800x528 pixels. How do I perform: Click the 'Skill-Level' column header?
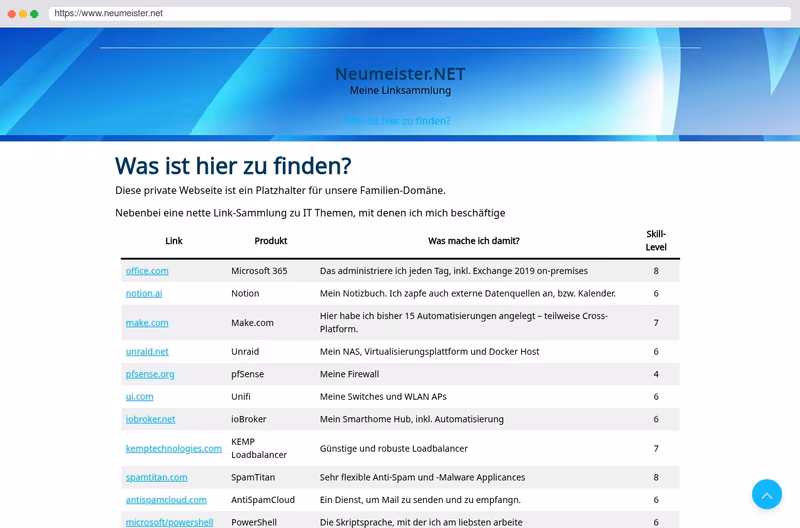coord(656,240)
